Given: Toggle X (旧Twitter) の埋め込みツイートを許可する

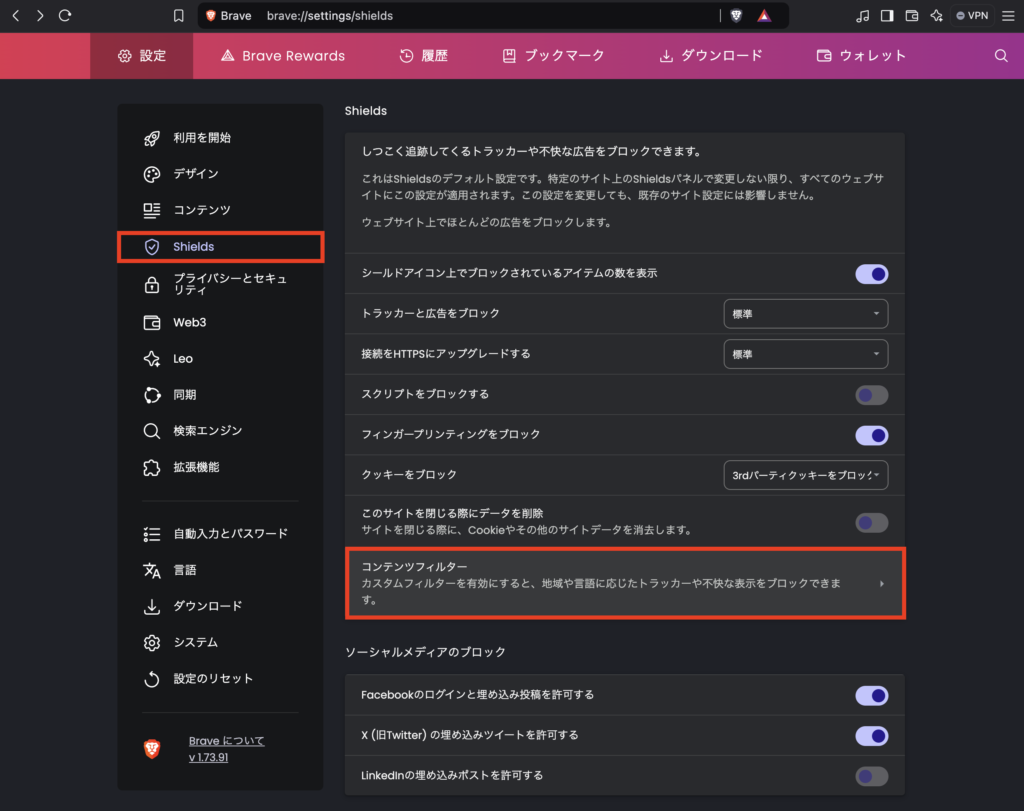Looking at the screenshot, I should (872, 737).
